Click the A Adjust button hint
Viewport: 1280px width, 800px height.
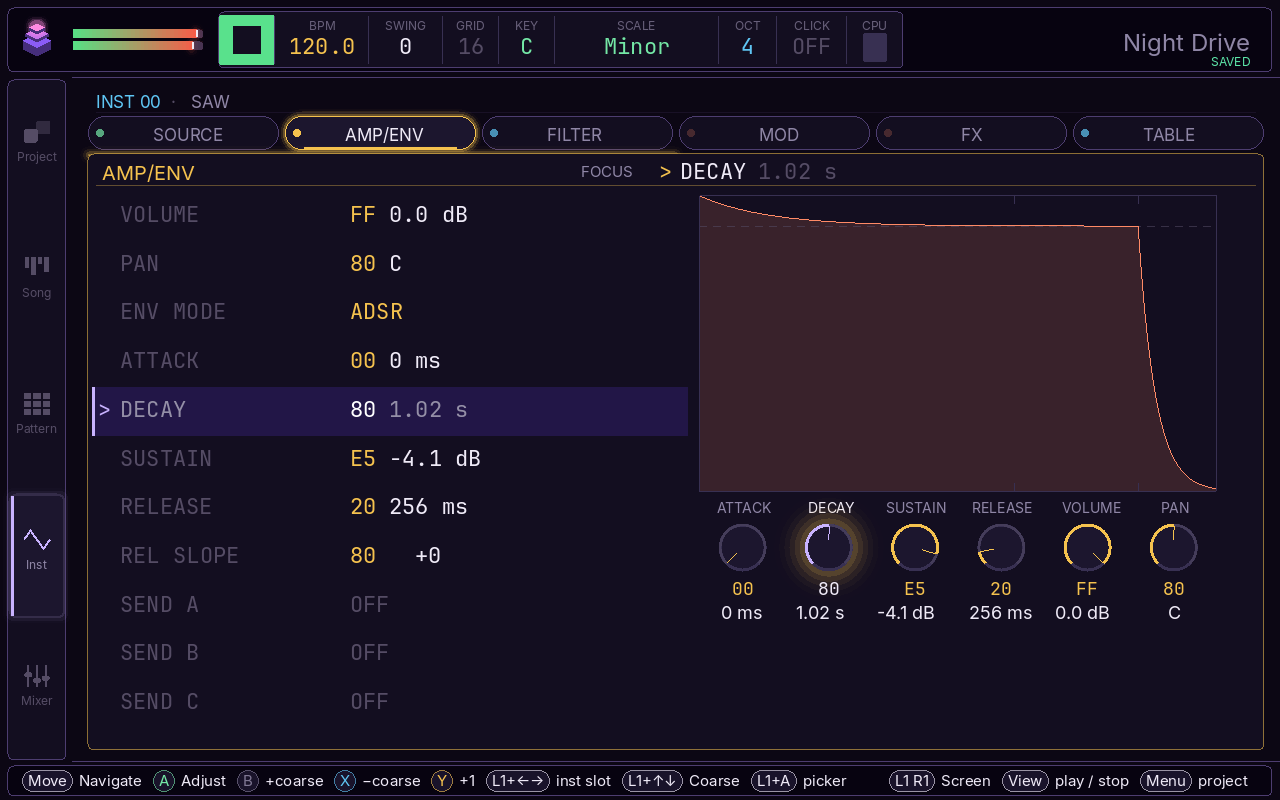[190, 781]
